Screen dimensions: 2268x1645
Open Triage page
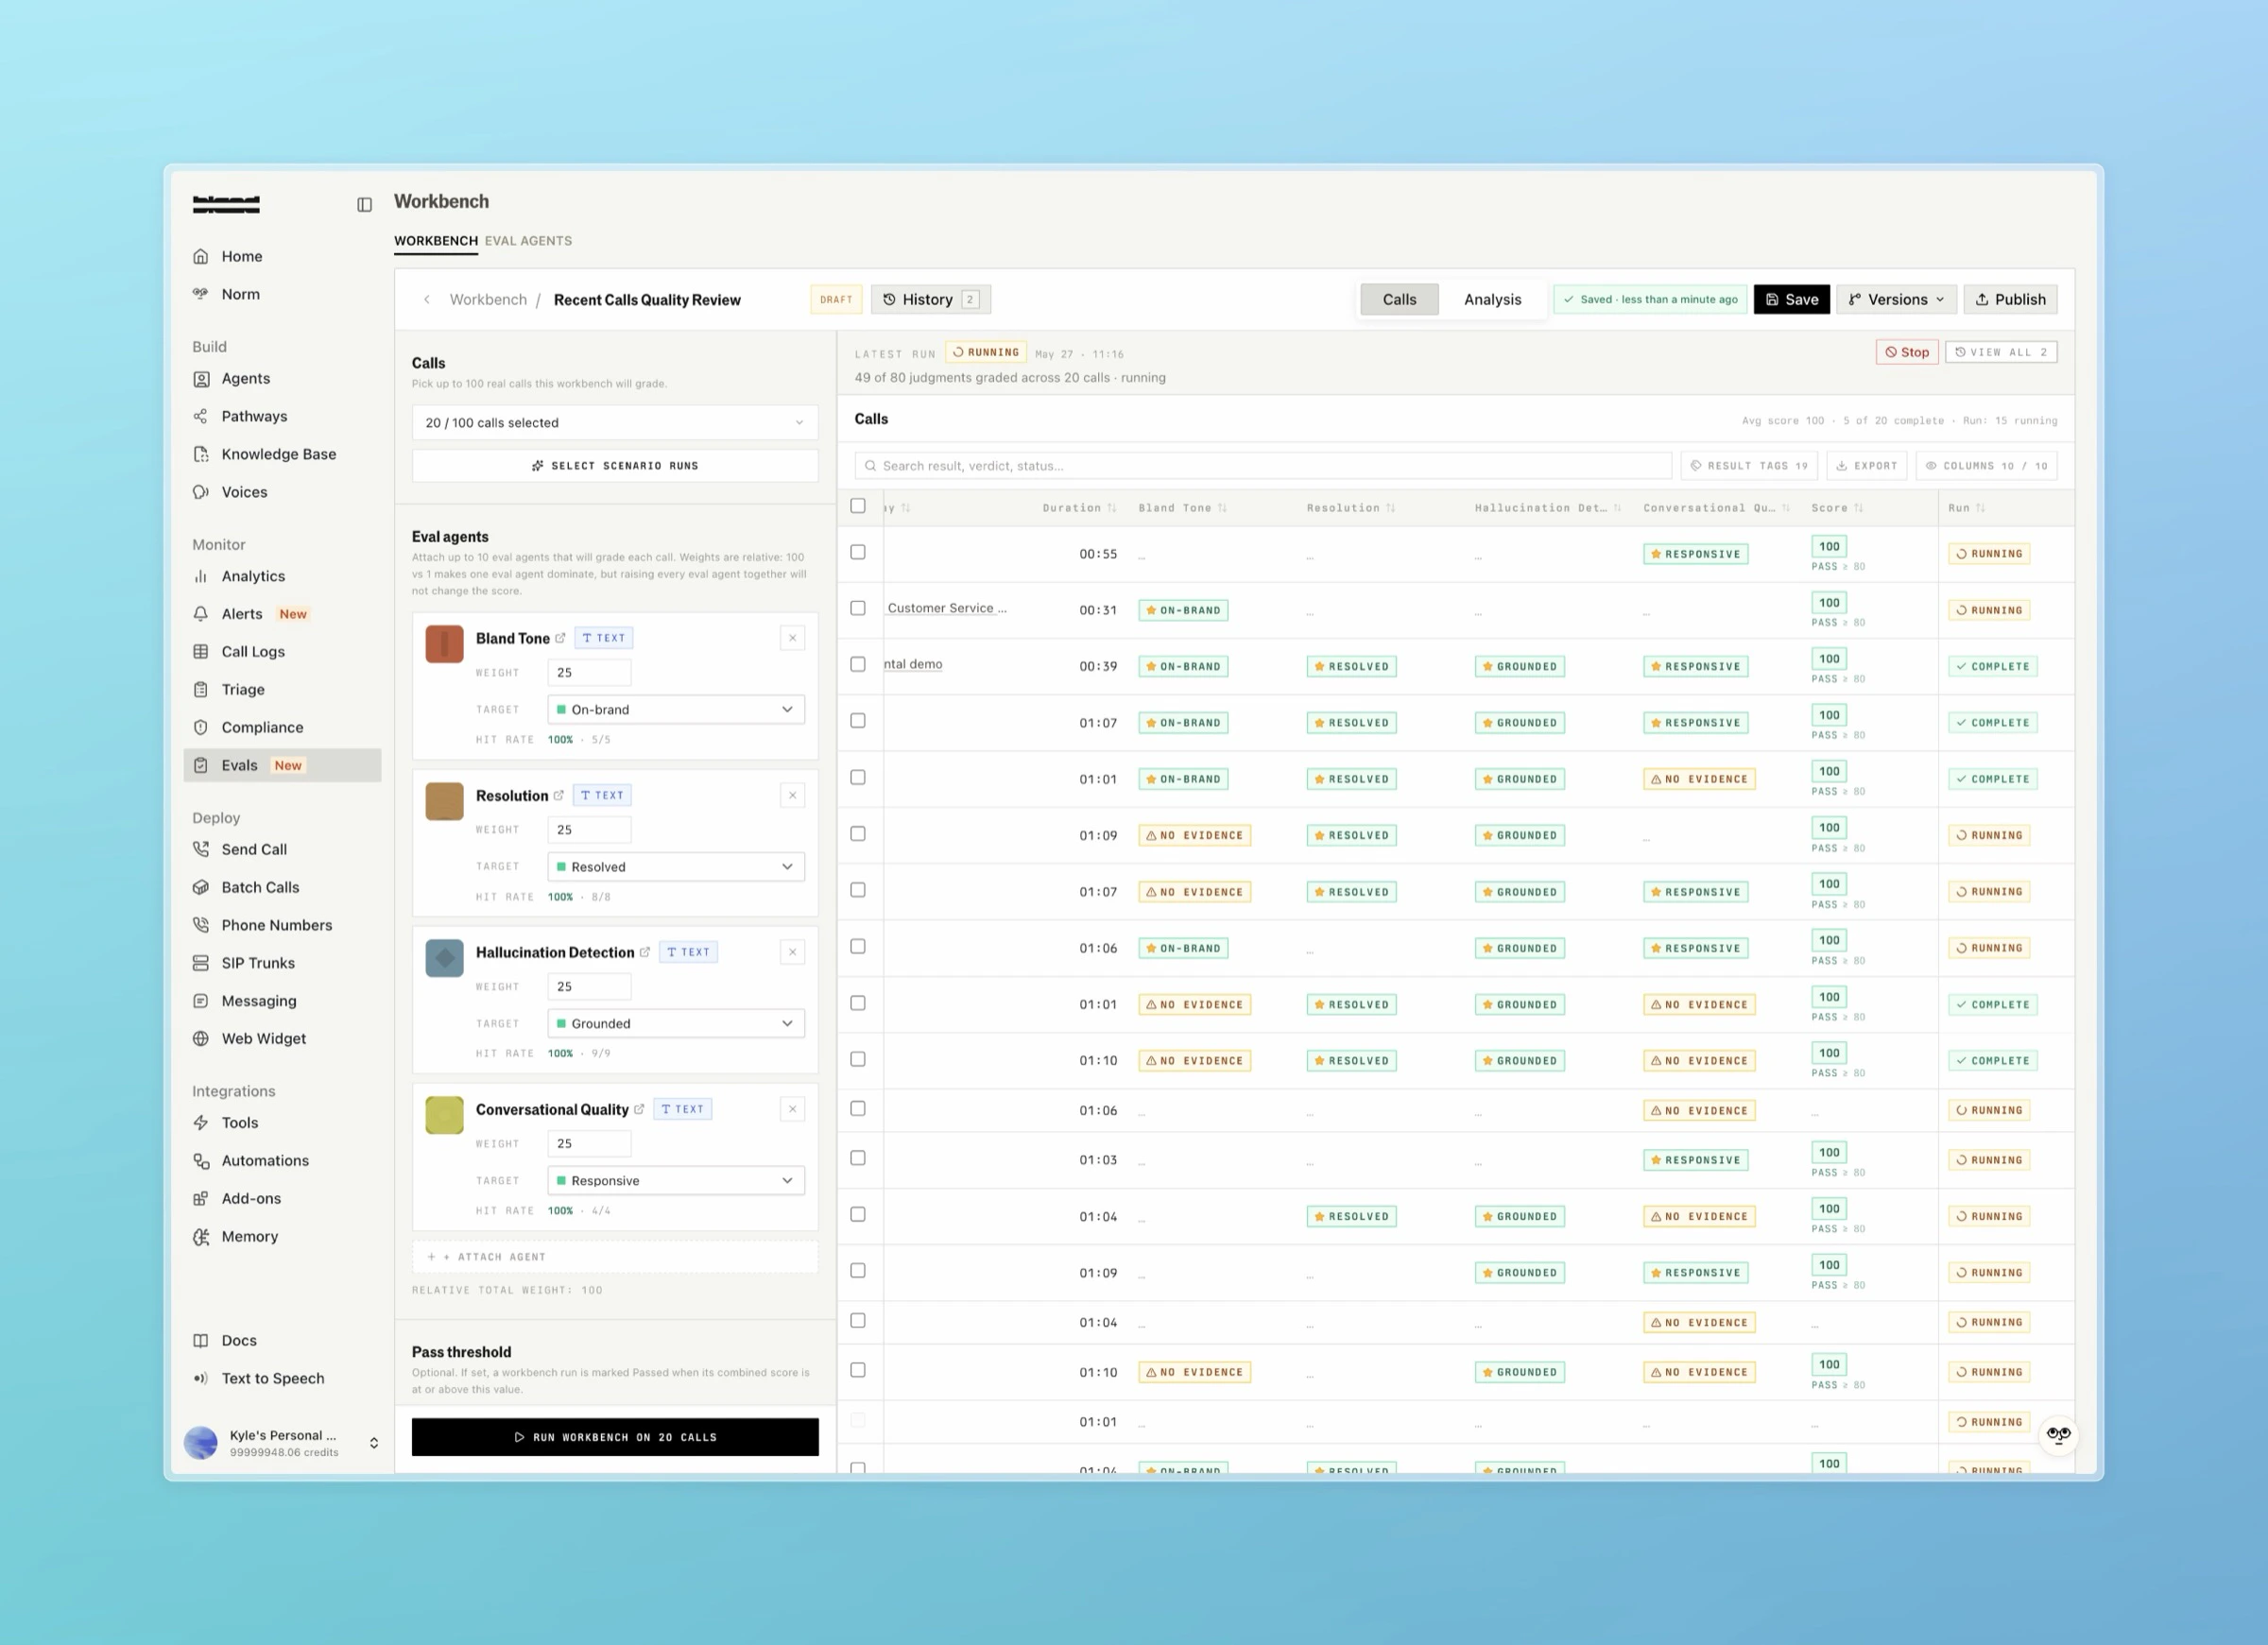[x=243, y=689]
